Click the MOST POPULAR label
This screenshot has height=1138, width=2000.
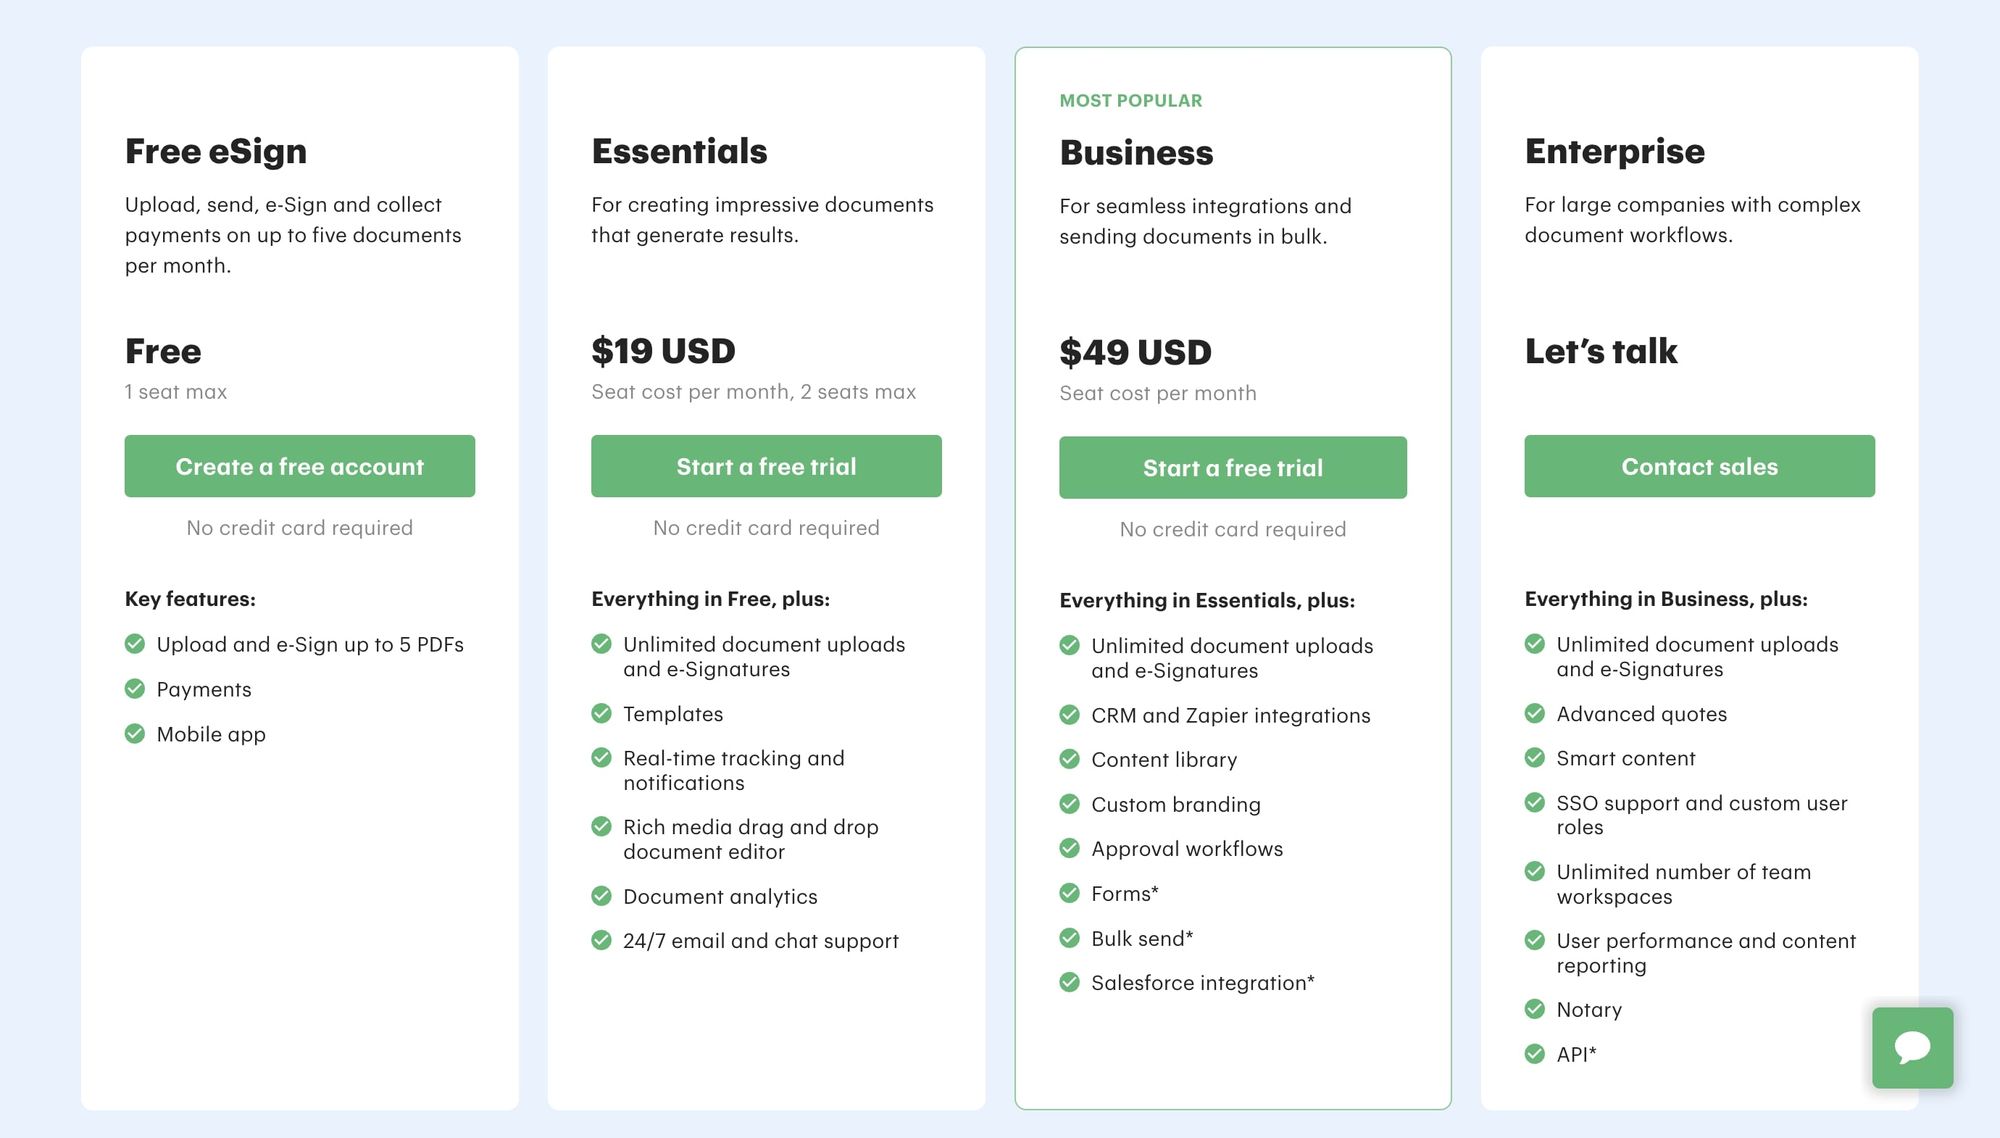tap(1130, 100)
